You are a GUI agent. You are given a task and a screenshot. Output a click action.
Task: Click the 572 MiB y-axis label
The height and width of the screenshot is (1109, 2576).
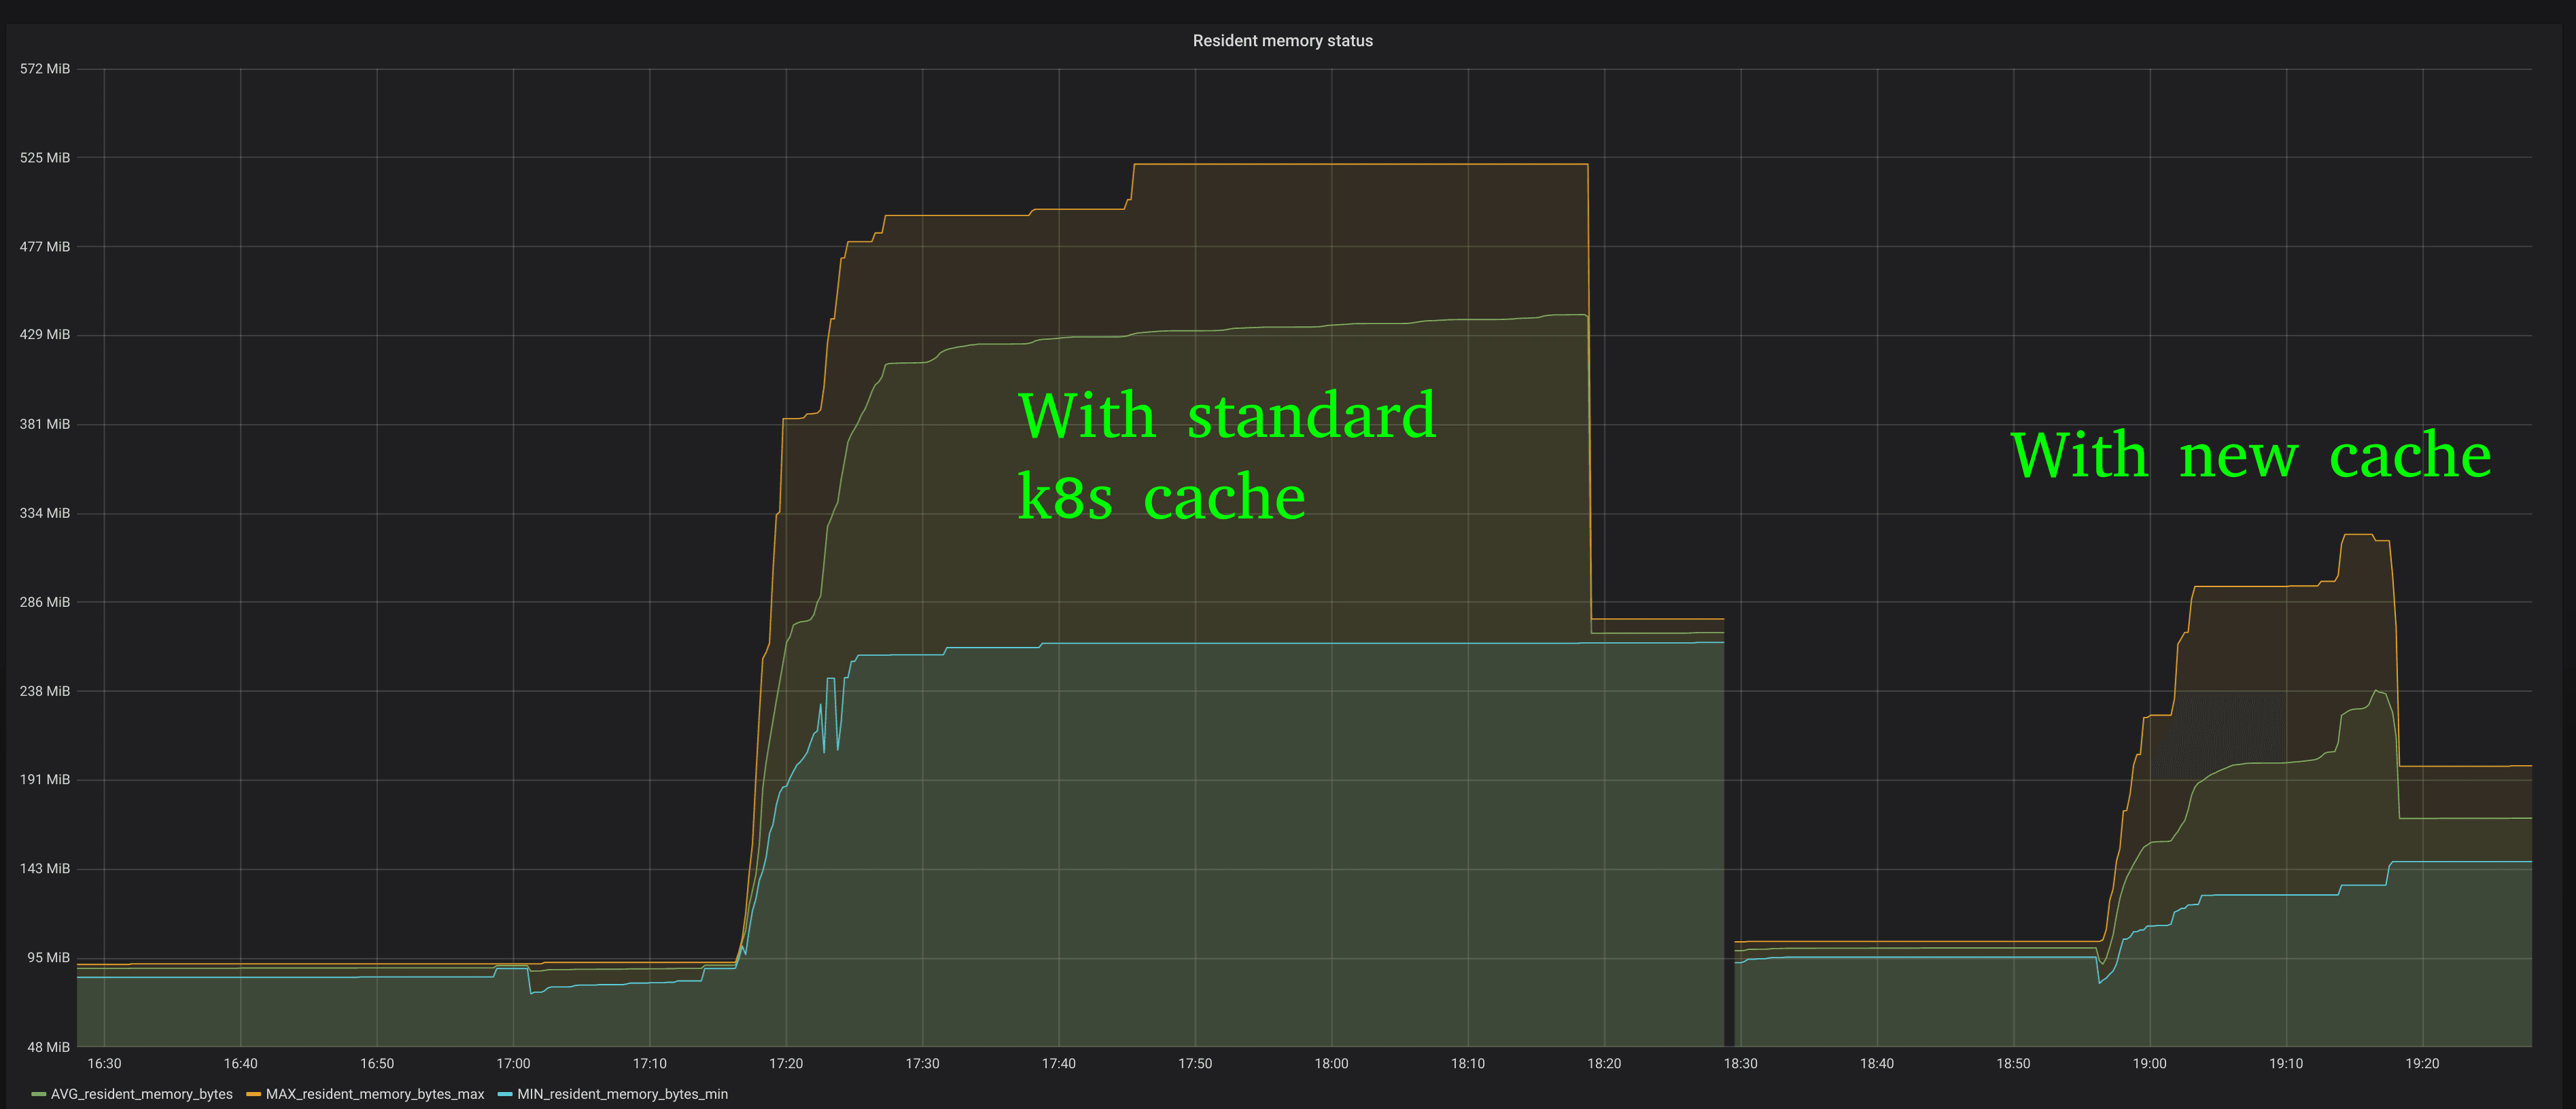coord(45,69)
